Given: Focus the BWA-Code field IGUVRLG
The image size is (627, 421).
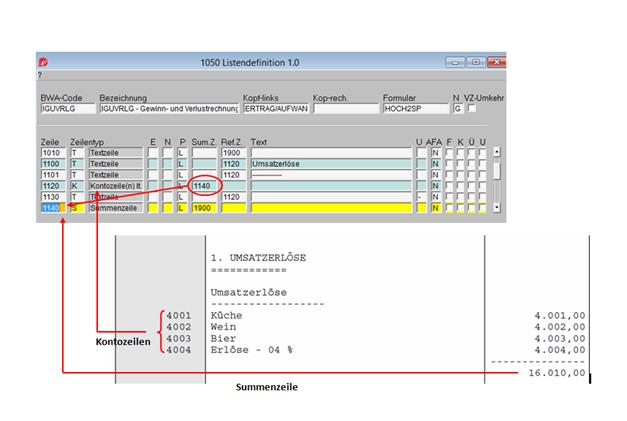Looking at the screenshot, I should [x=68, y=109].
